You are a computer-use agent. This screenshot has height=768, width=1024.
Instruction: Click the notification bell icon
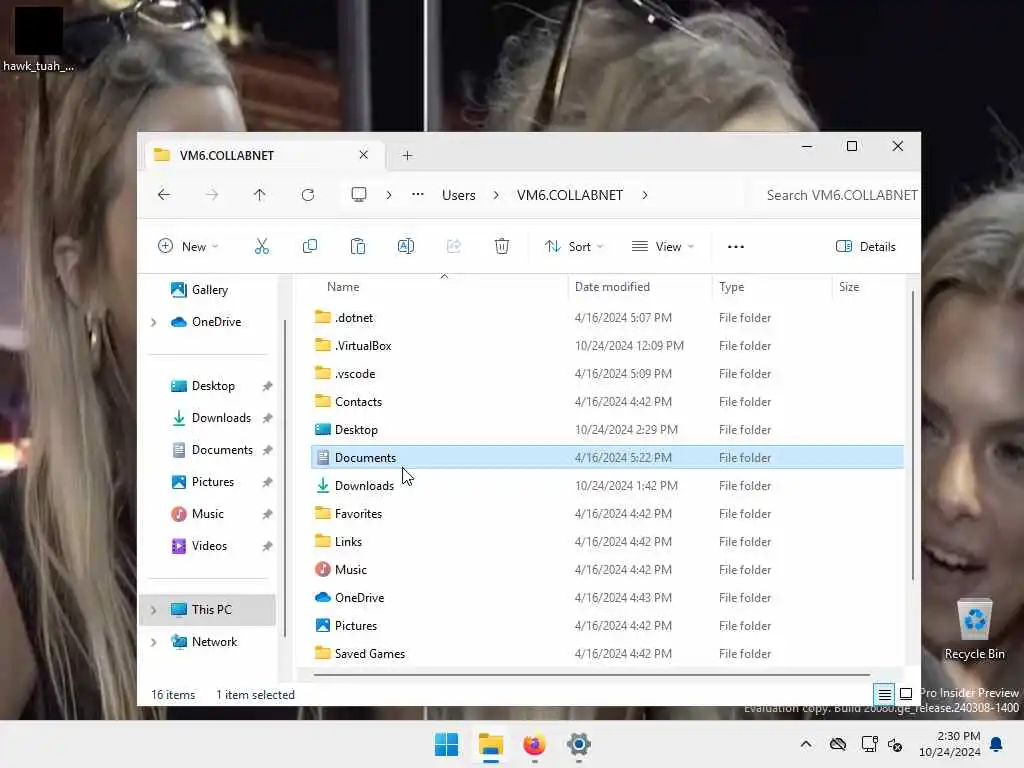pyautogui.click(x=997, y=744)
